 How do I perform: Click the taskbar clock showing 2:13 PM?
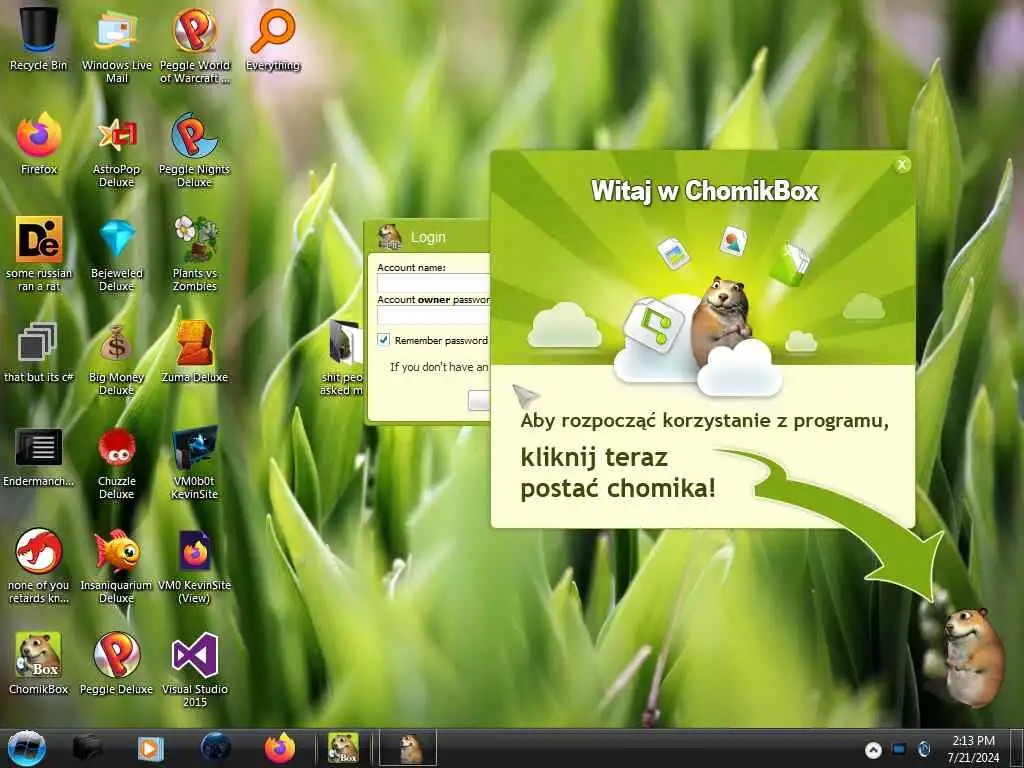click(x=973, y=749)
